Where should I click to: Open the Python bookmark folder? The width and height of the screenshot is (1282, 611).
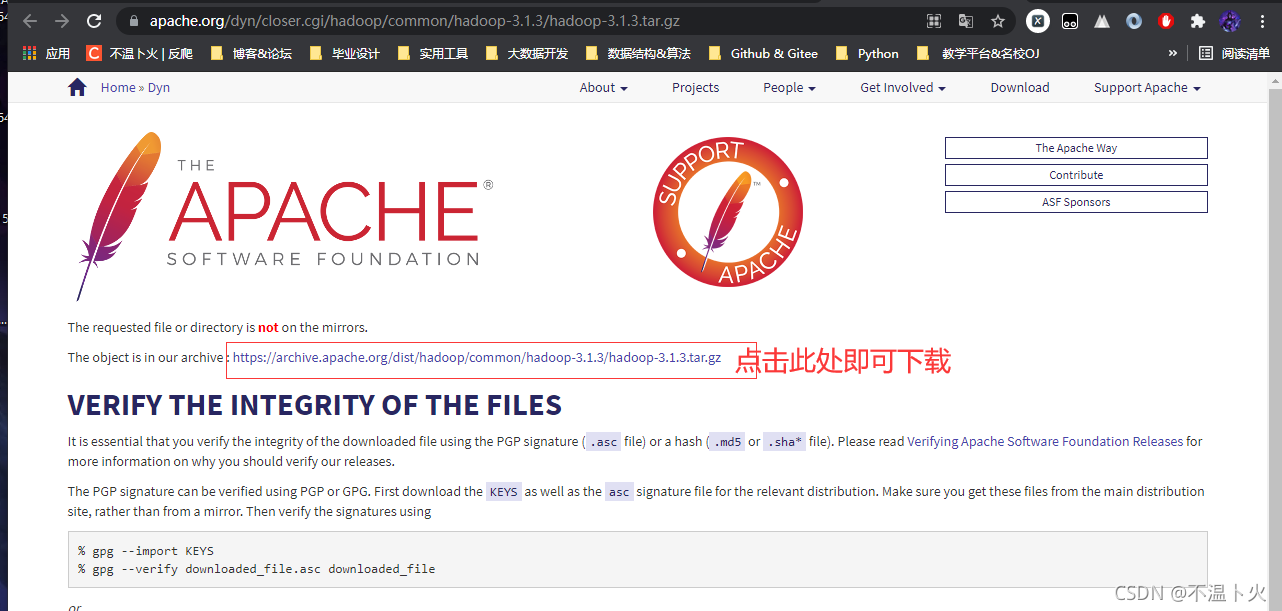[x=866, y=54]
